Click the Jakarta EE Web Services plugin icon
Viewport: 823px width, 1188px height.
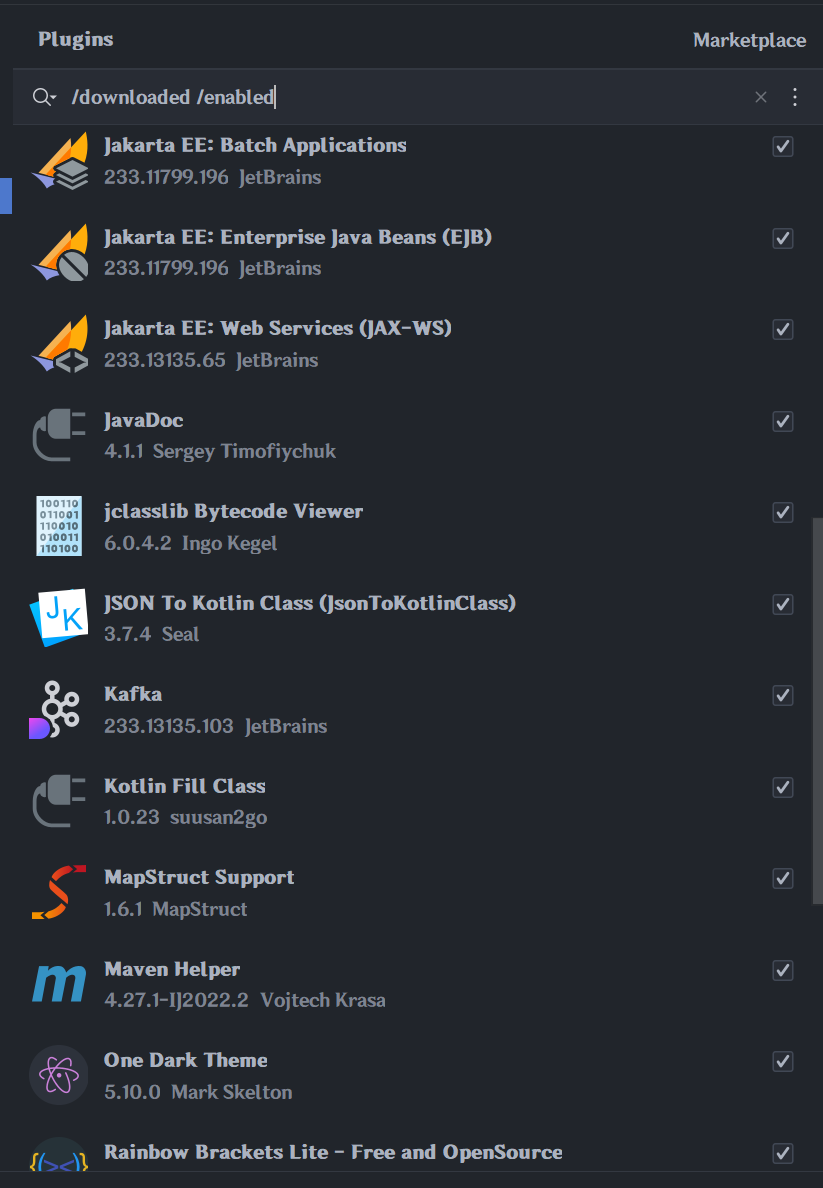[59, 344]
